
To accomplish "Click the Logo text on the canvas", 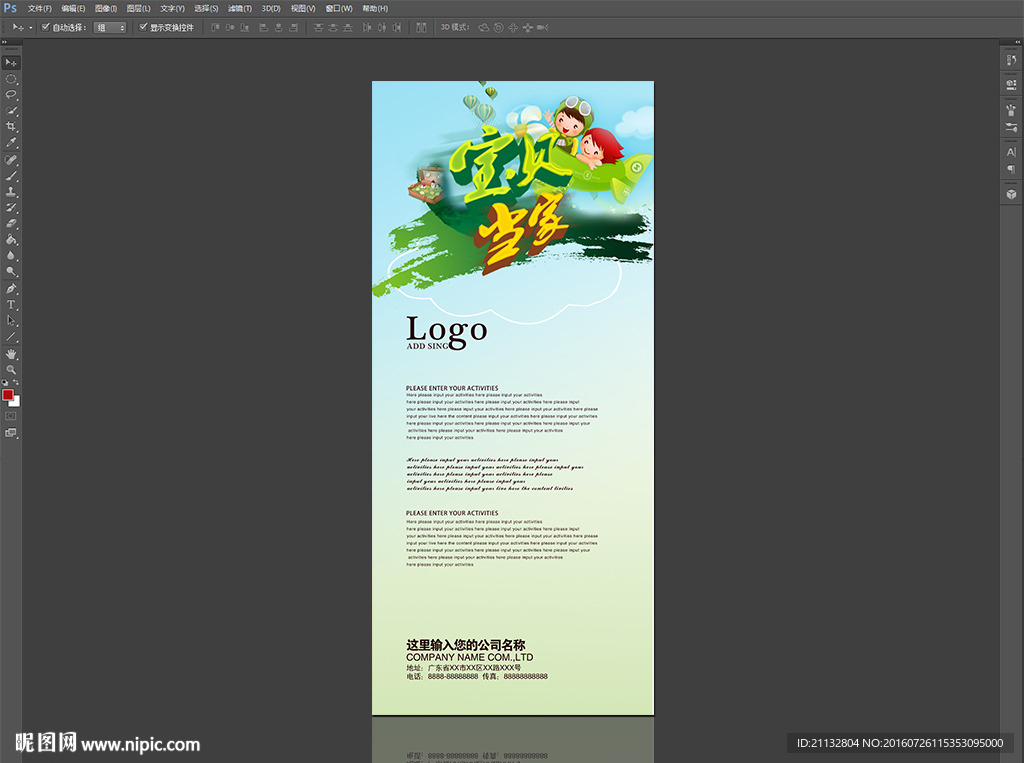I will coord(447,329).
